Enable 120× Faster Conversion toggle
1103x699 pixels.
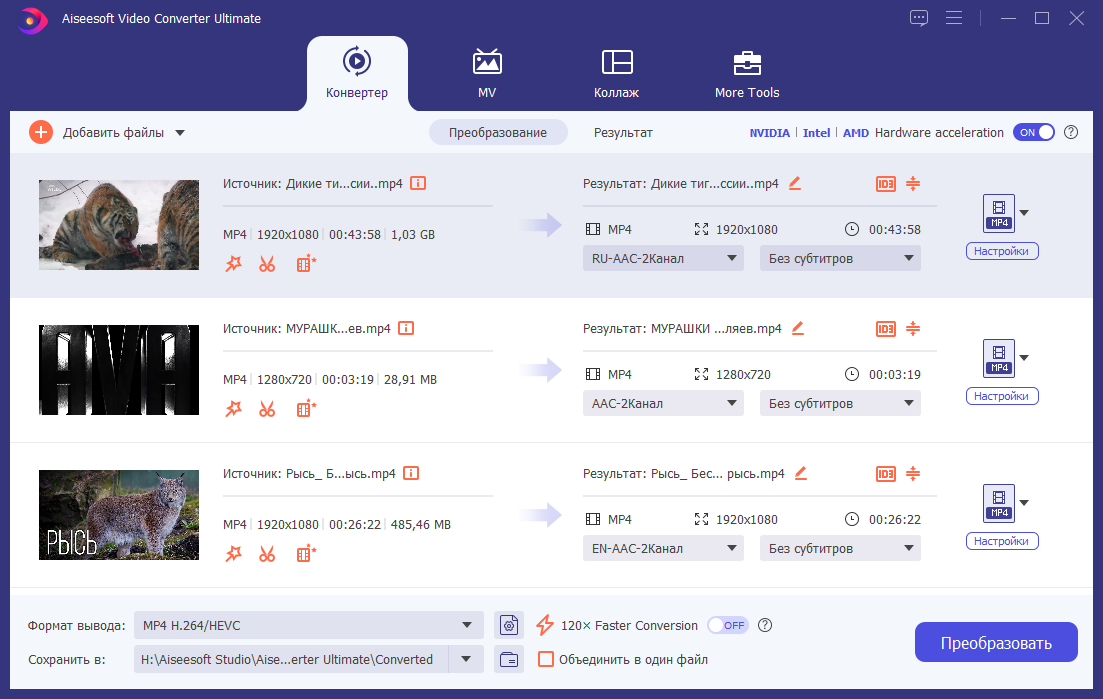[727, 625]
